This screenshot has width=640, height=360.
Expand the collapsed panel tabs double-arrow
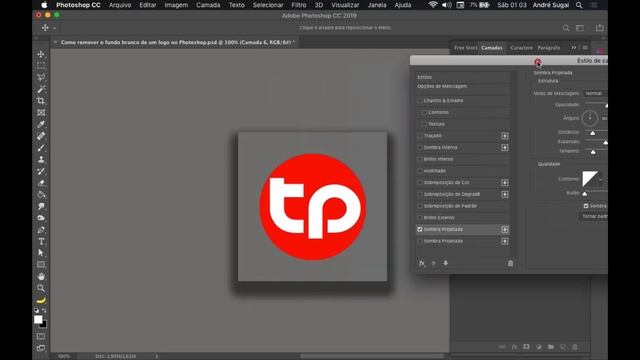(573, 48)
